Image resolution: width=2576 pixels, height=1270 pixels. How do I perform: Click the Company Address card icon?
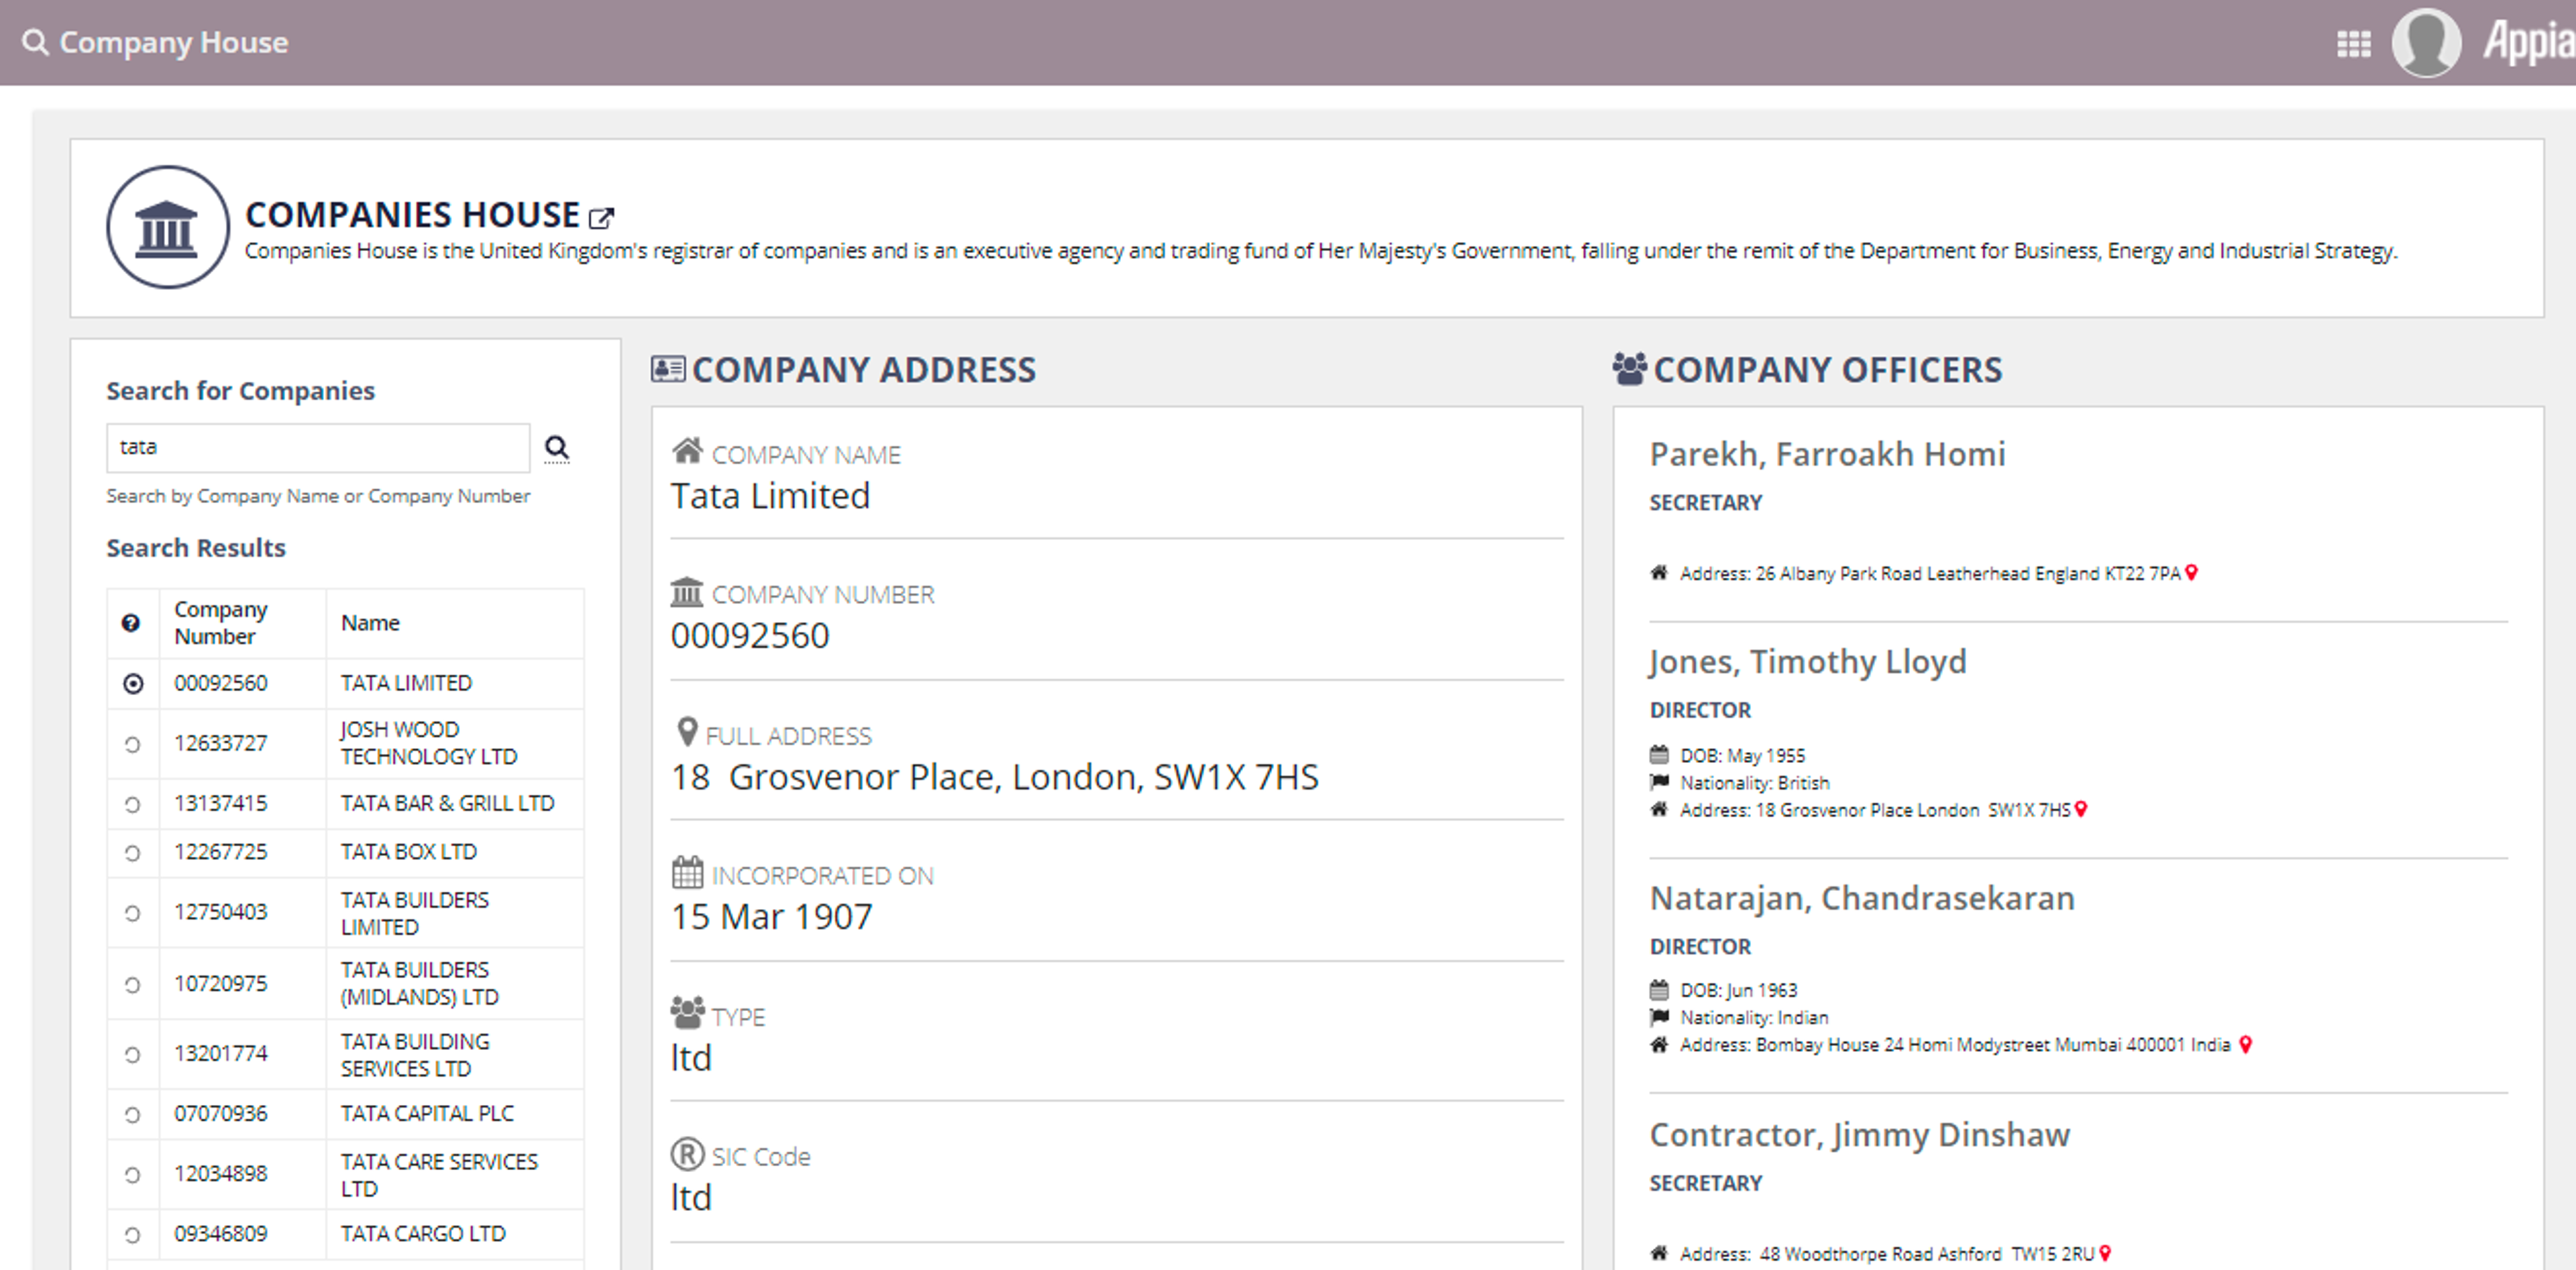[668, 369]
